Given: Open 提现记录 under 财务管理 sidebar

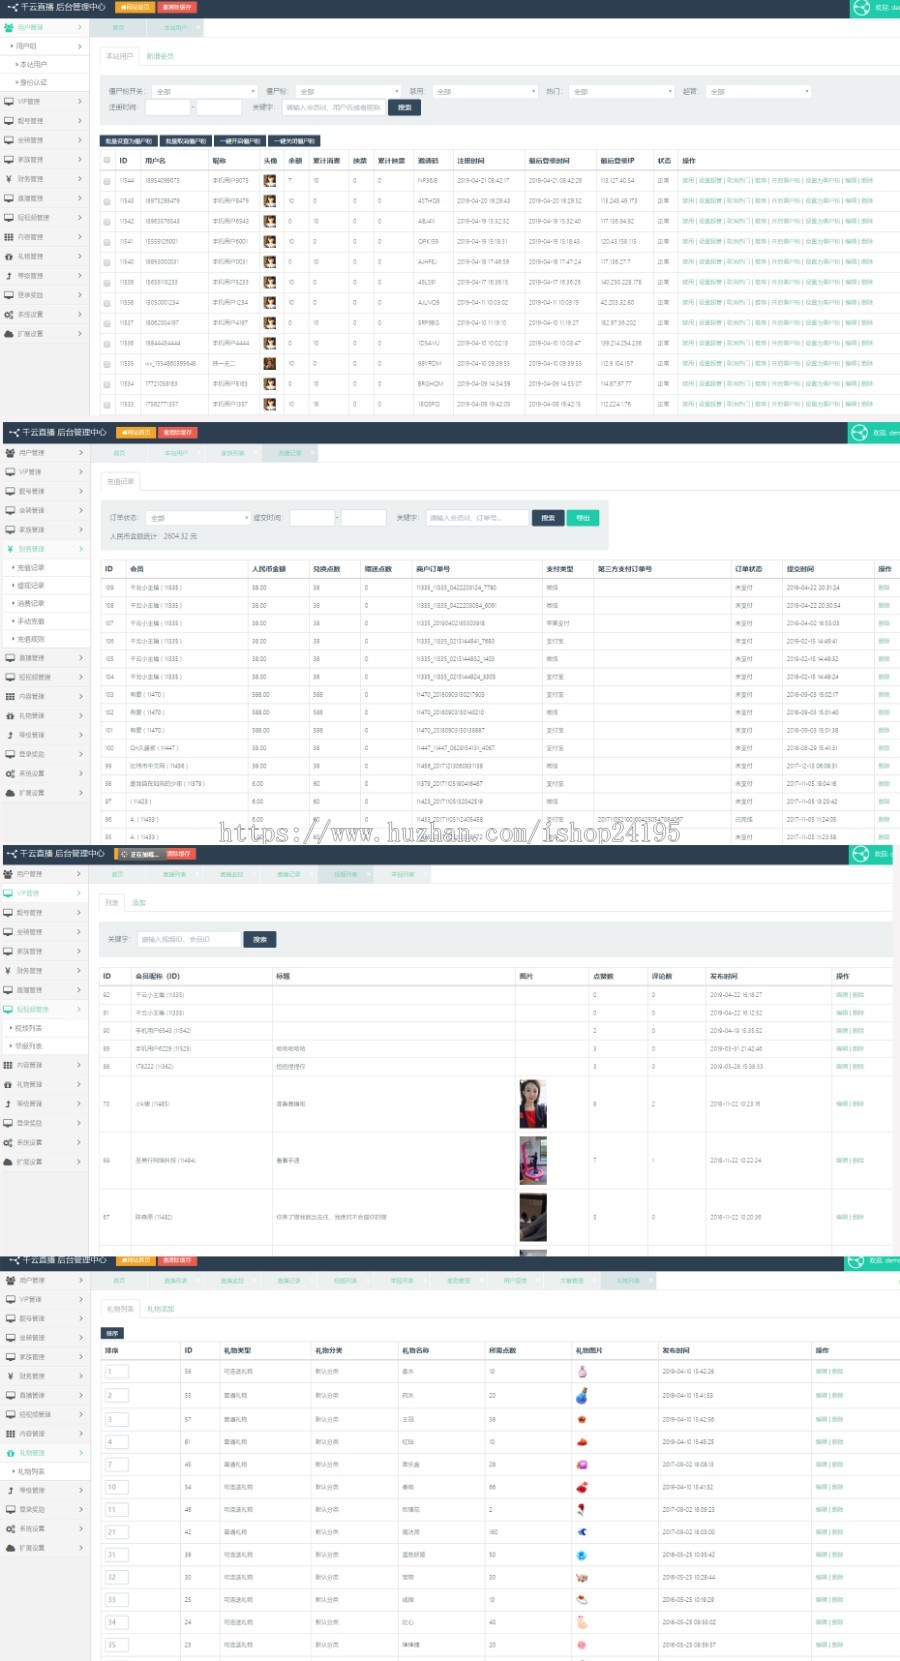Looking at the screenshot, I should pos(31,586).
